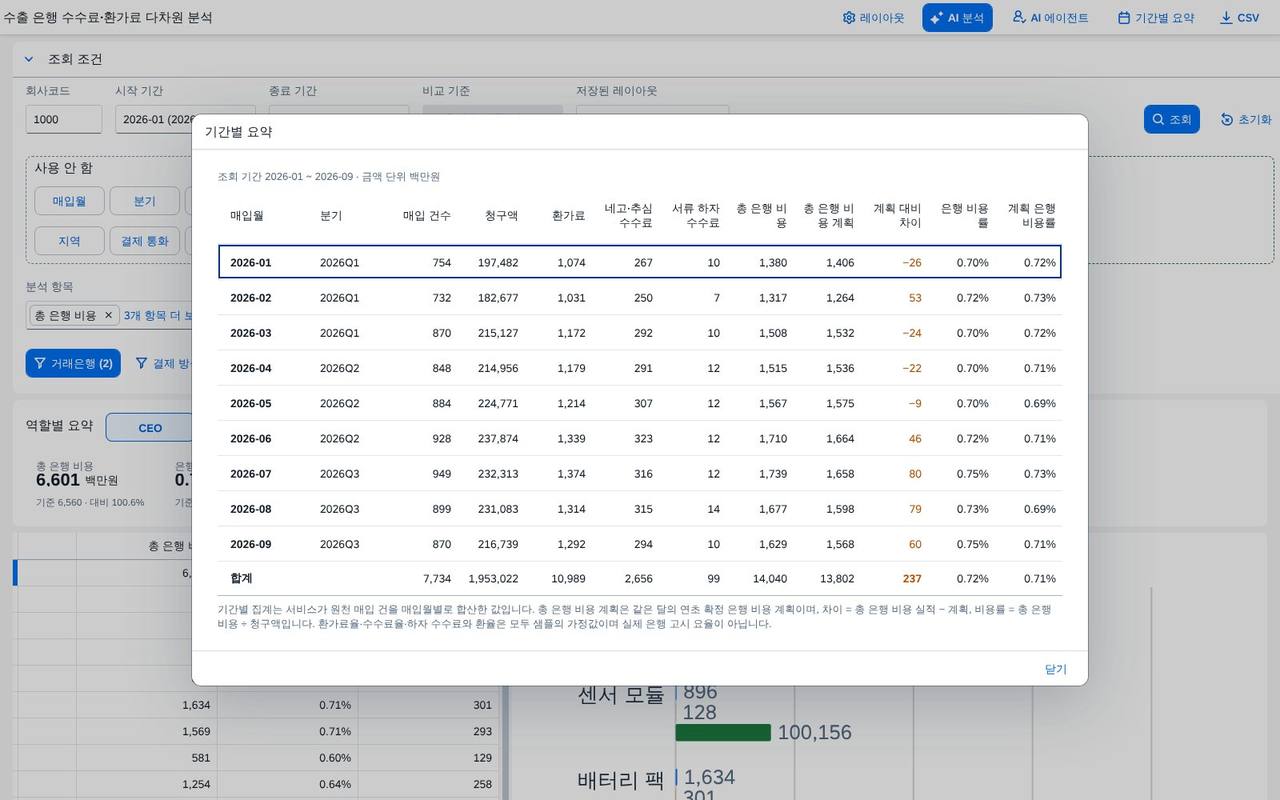Open the 거래은행 (2) filter

(x=73, y=363)
